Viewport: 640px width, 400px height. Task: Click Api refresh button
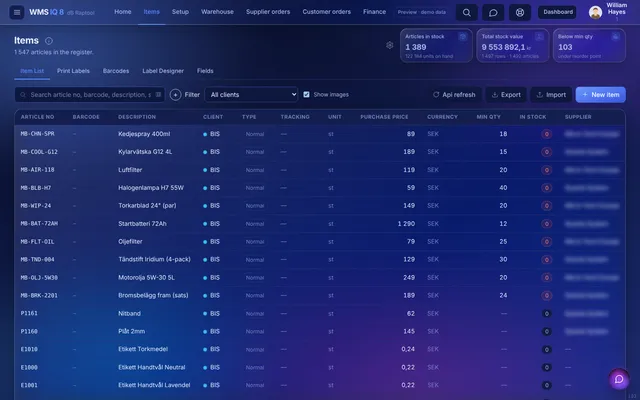454,95
